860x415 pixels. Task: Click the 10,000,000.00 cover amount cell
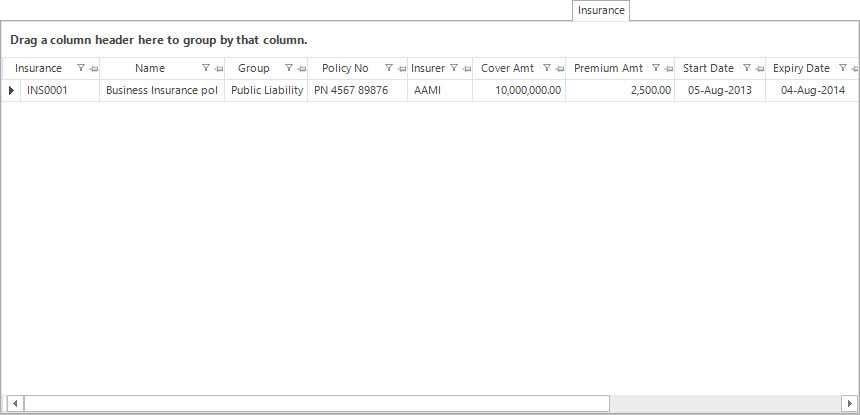(519, 90)
